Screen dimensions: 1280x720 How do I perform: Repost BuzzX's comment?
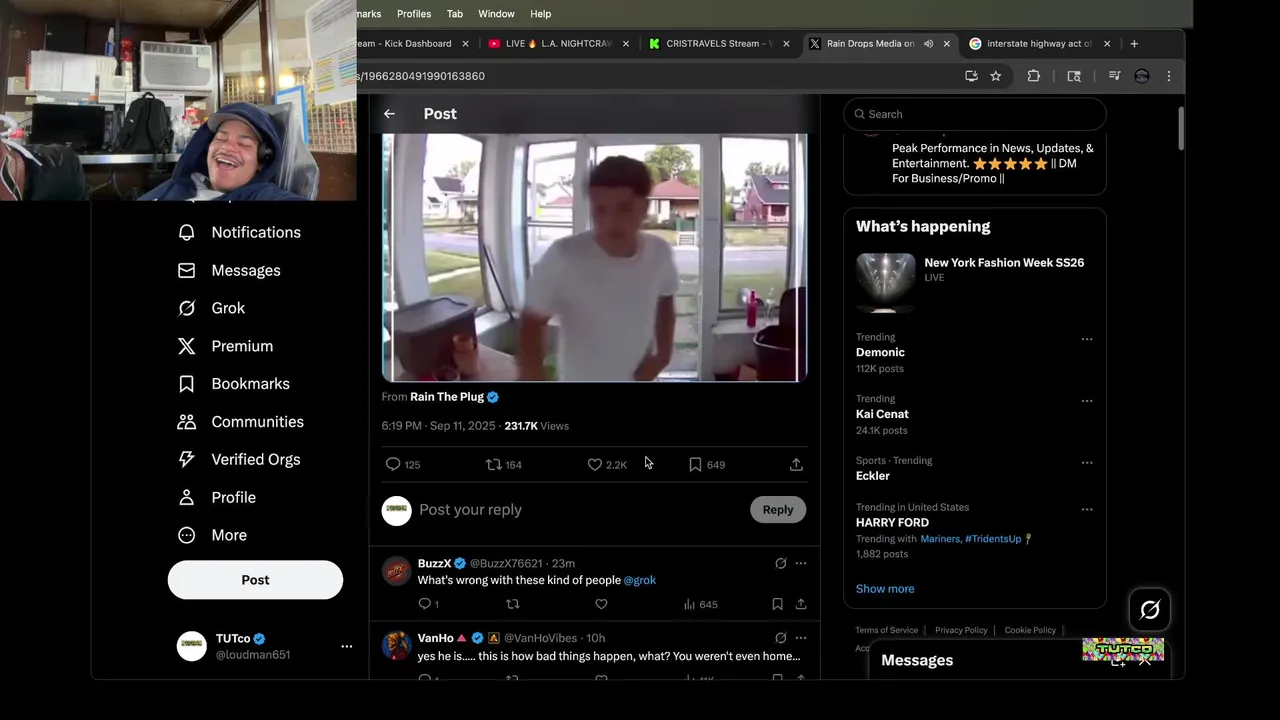513,604
